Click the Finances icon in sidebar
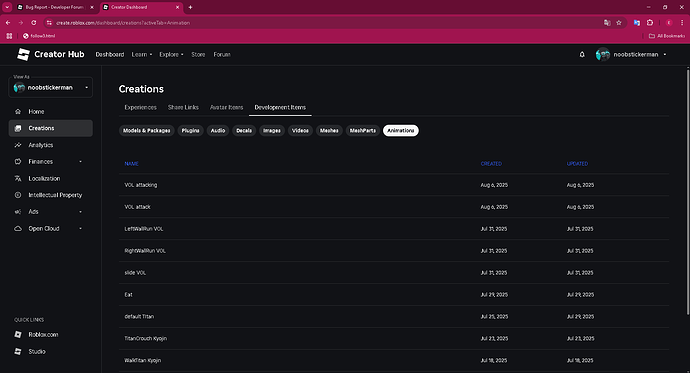The width and height of the screenshot is (690, 373). [18, 162]
